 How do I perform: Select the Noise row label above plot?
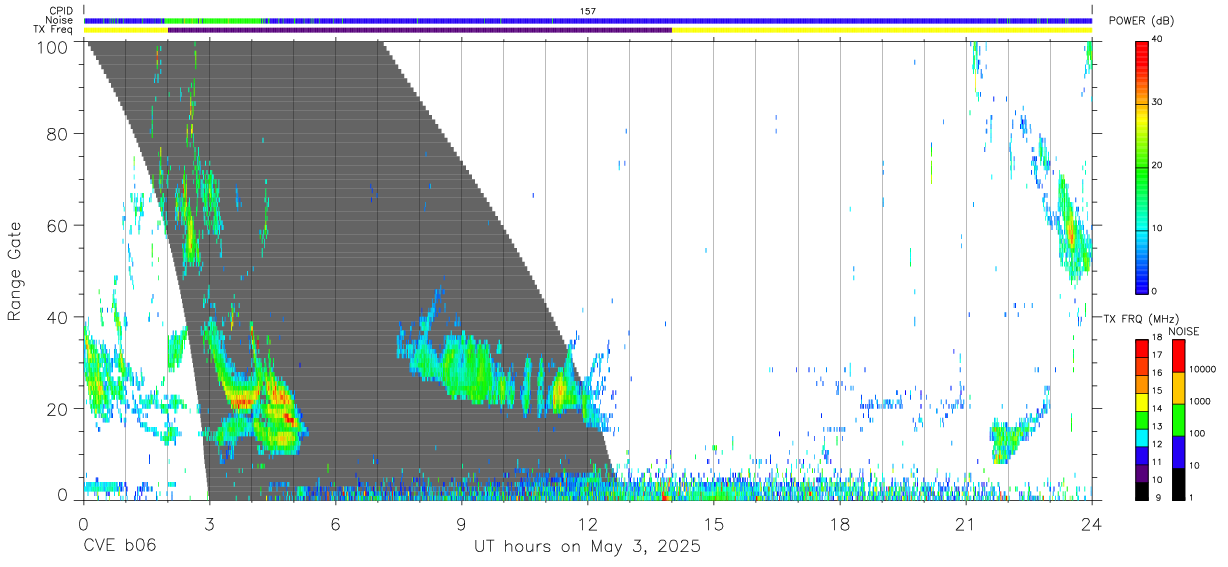click(x=60, y=20)
